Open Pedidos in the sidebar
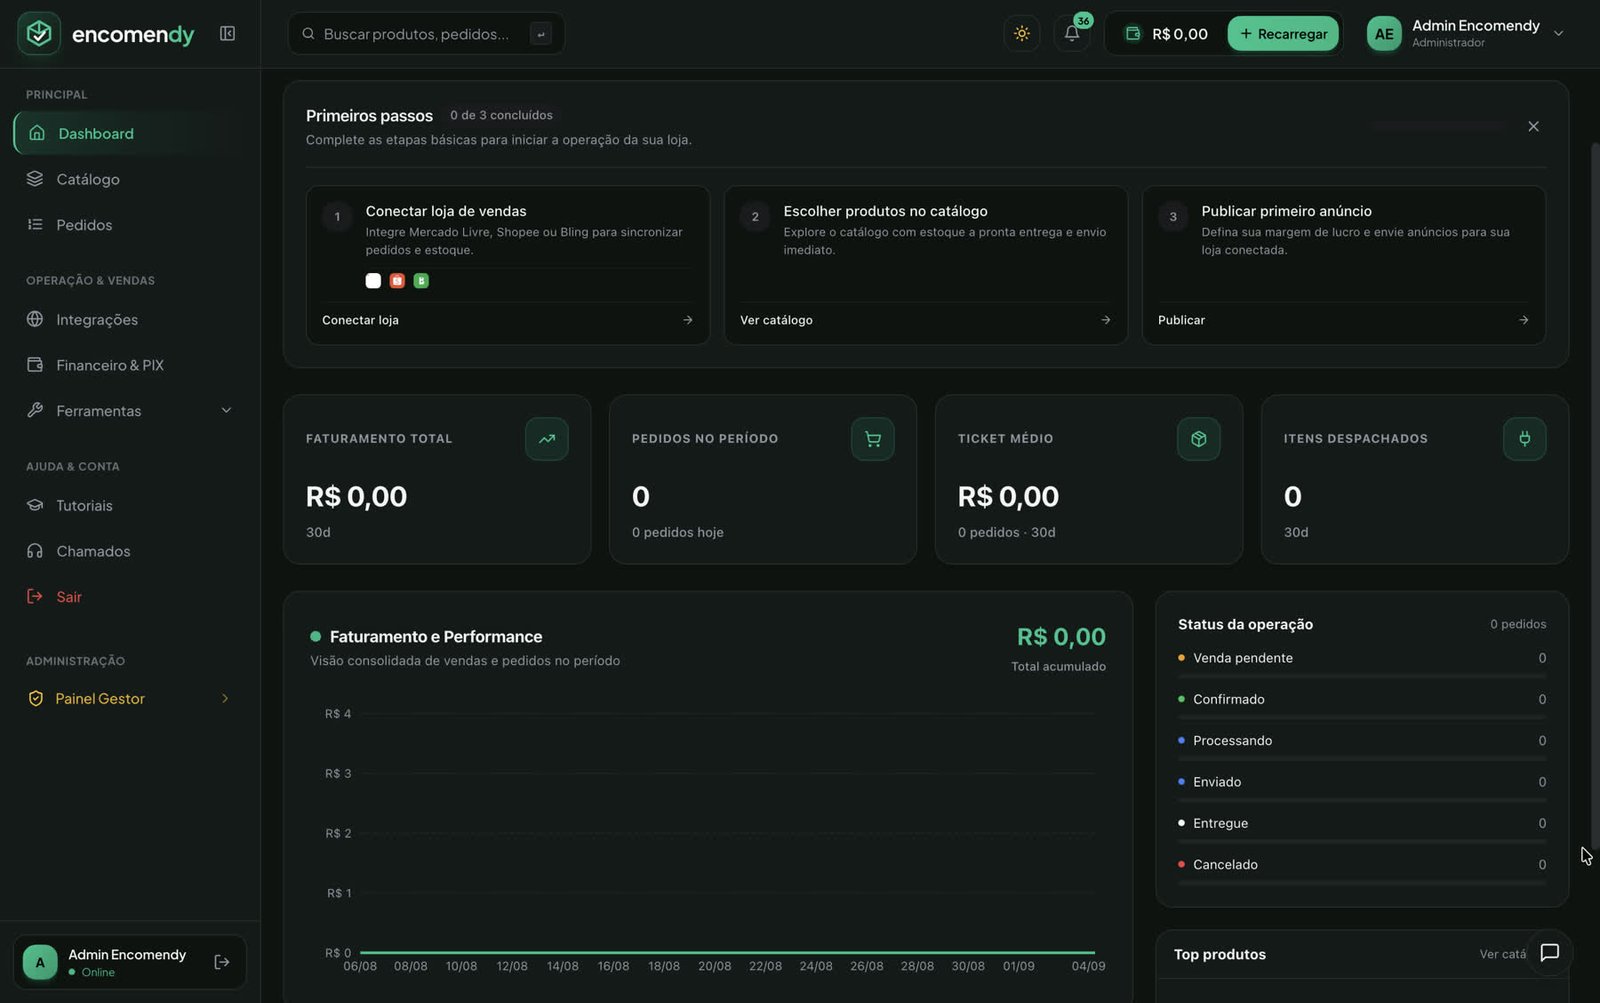Screen dimensions: 1600x1003 coord(130,225)
